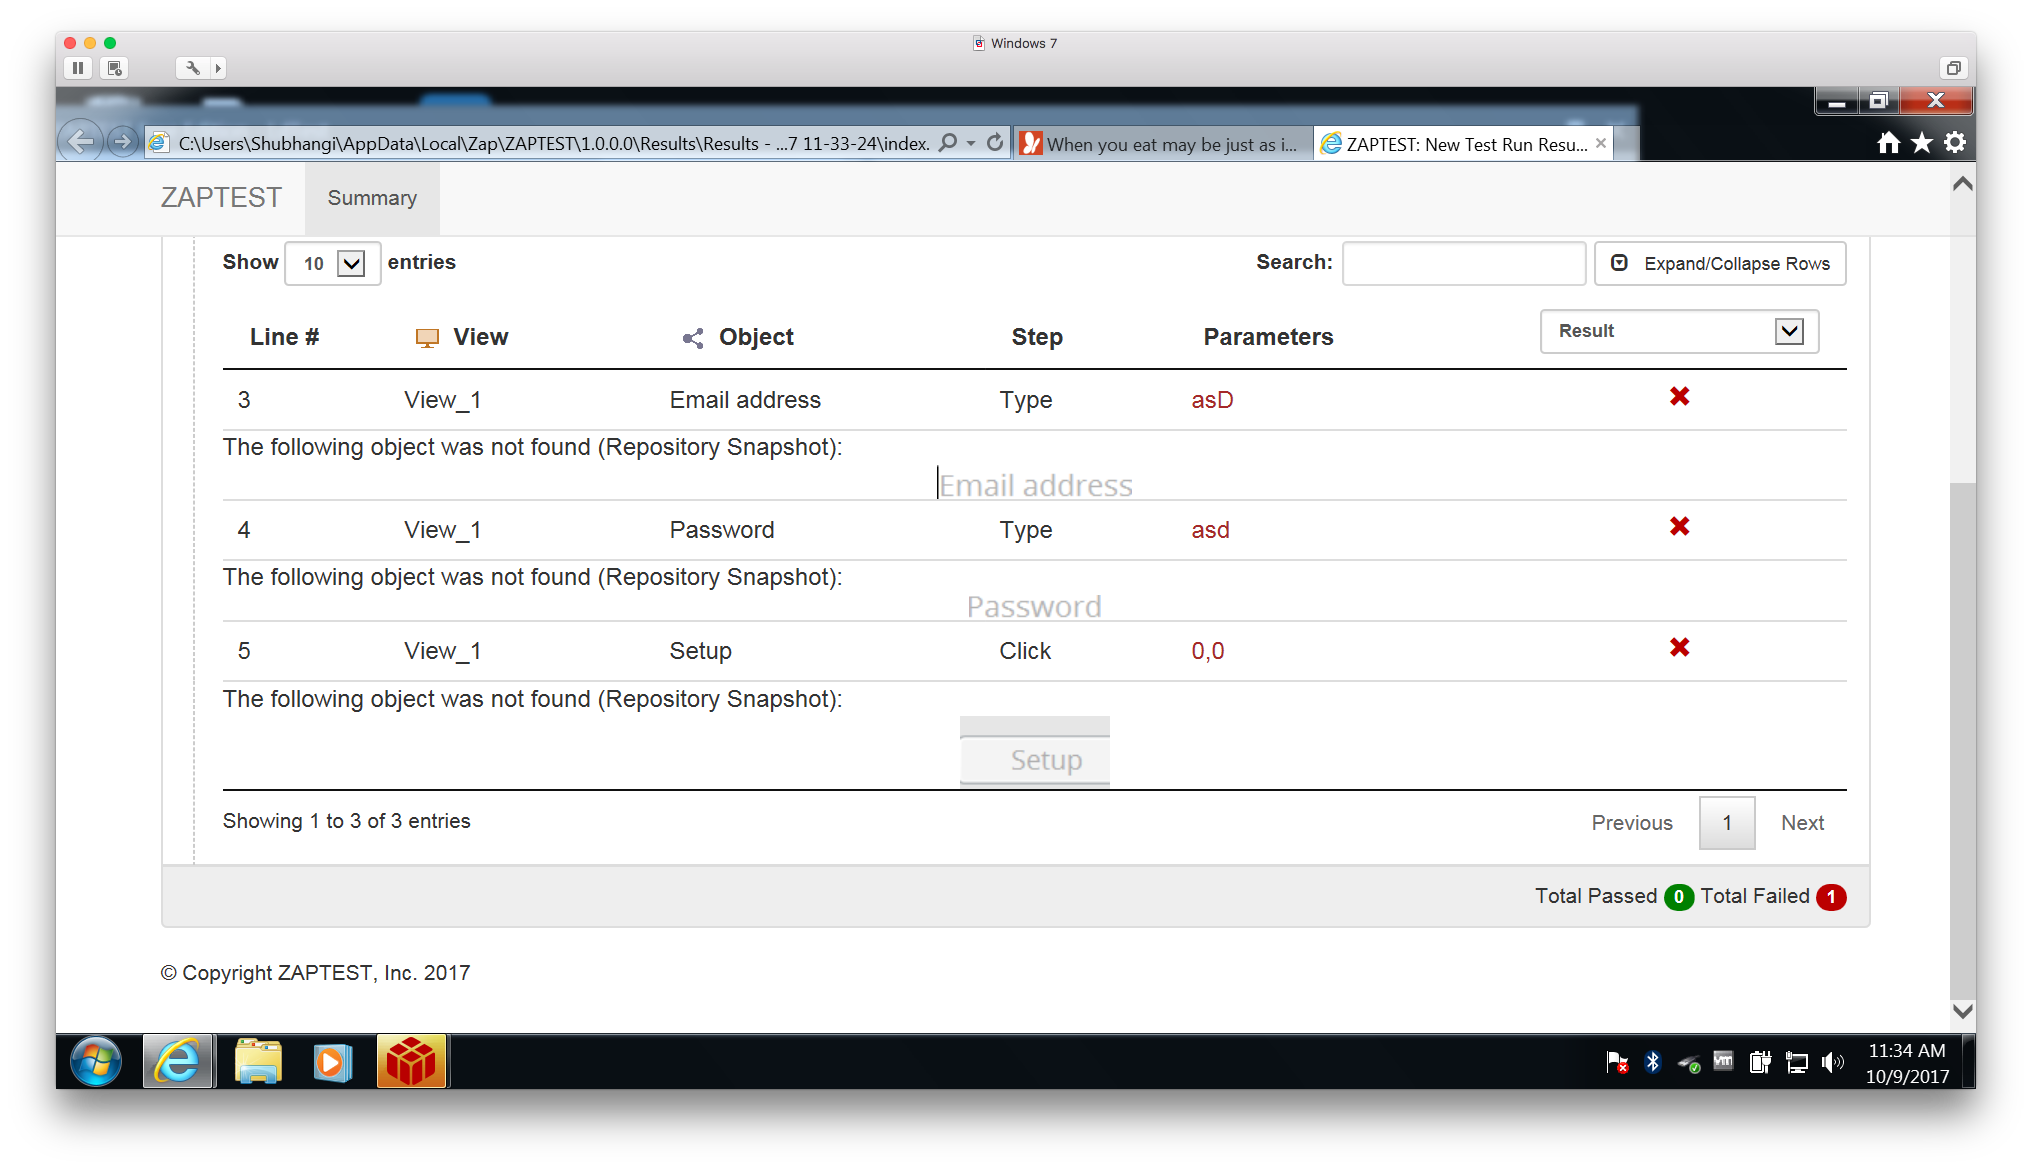Viewport: 2032px width, 1169px height.
Task: Open the address bar history dropdown arrow
Action: click(x=971, y=143)
